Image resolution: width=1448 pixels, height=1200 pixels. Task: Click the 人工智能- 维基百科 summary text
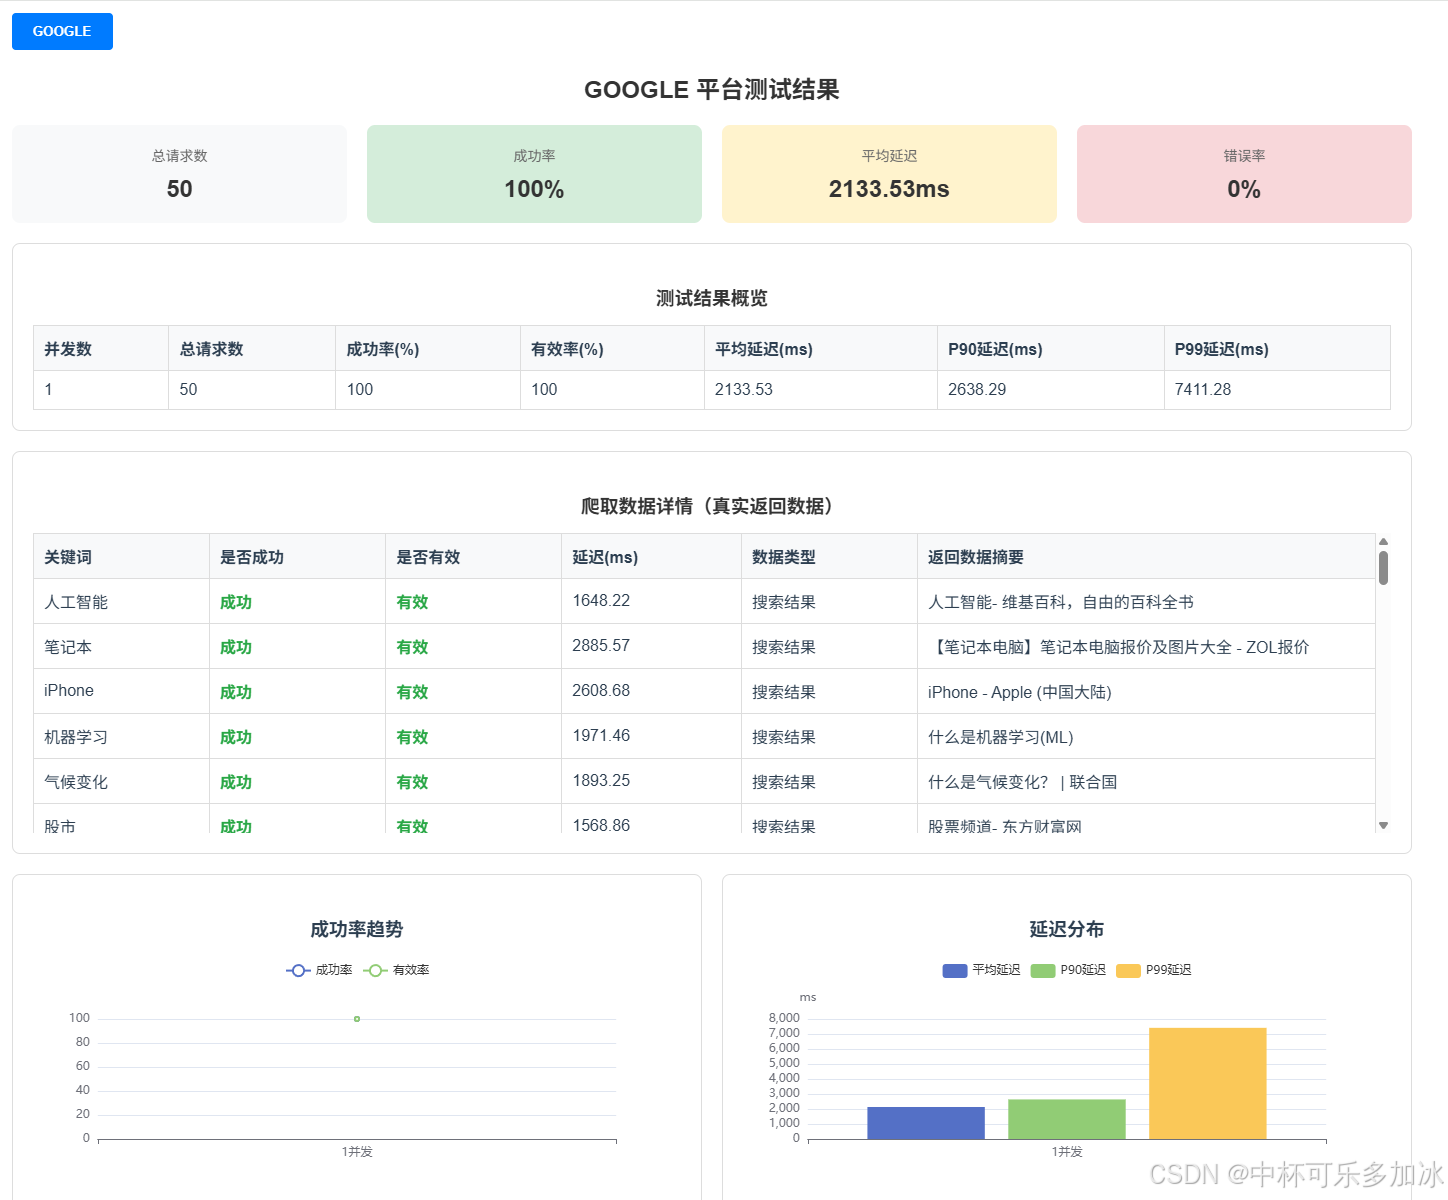point(1061,602)
